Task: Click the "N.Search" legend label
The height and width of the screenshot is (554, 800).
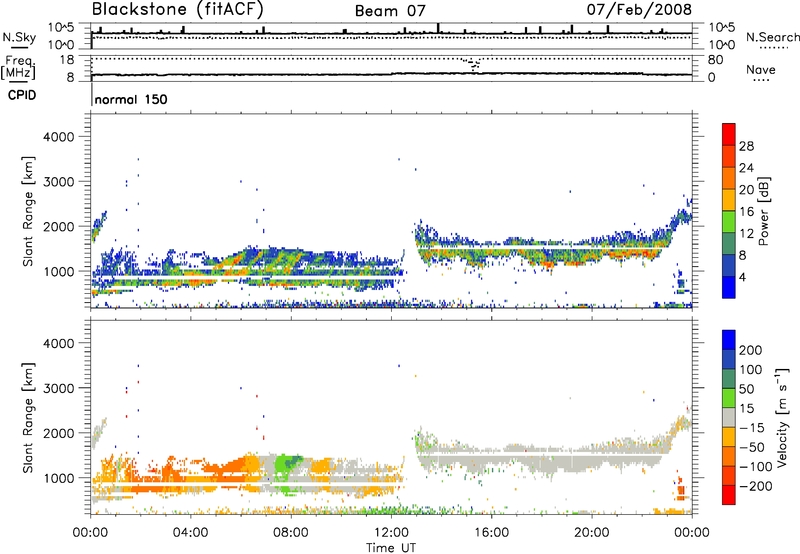Action: [772, 37]
